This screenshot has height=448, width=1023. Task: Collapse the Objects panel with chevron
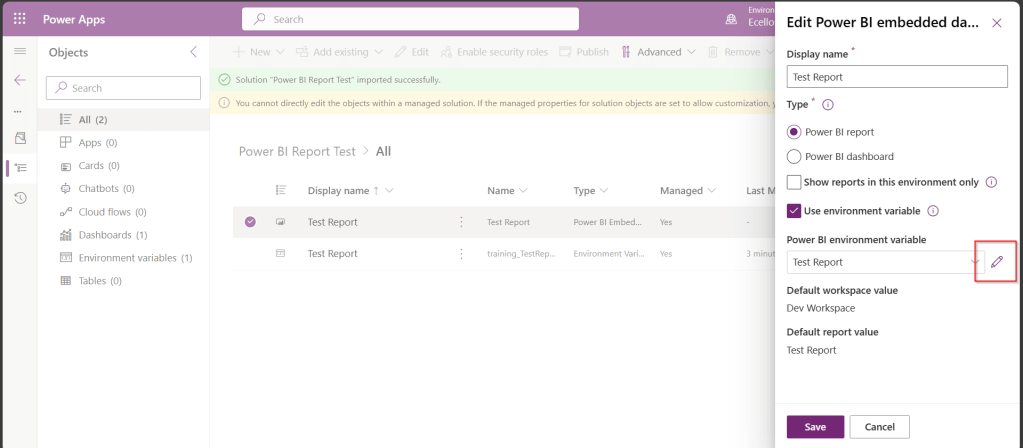pyautogui.click(x=193, y=52)
